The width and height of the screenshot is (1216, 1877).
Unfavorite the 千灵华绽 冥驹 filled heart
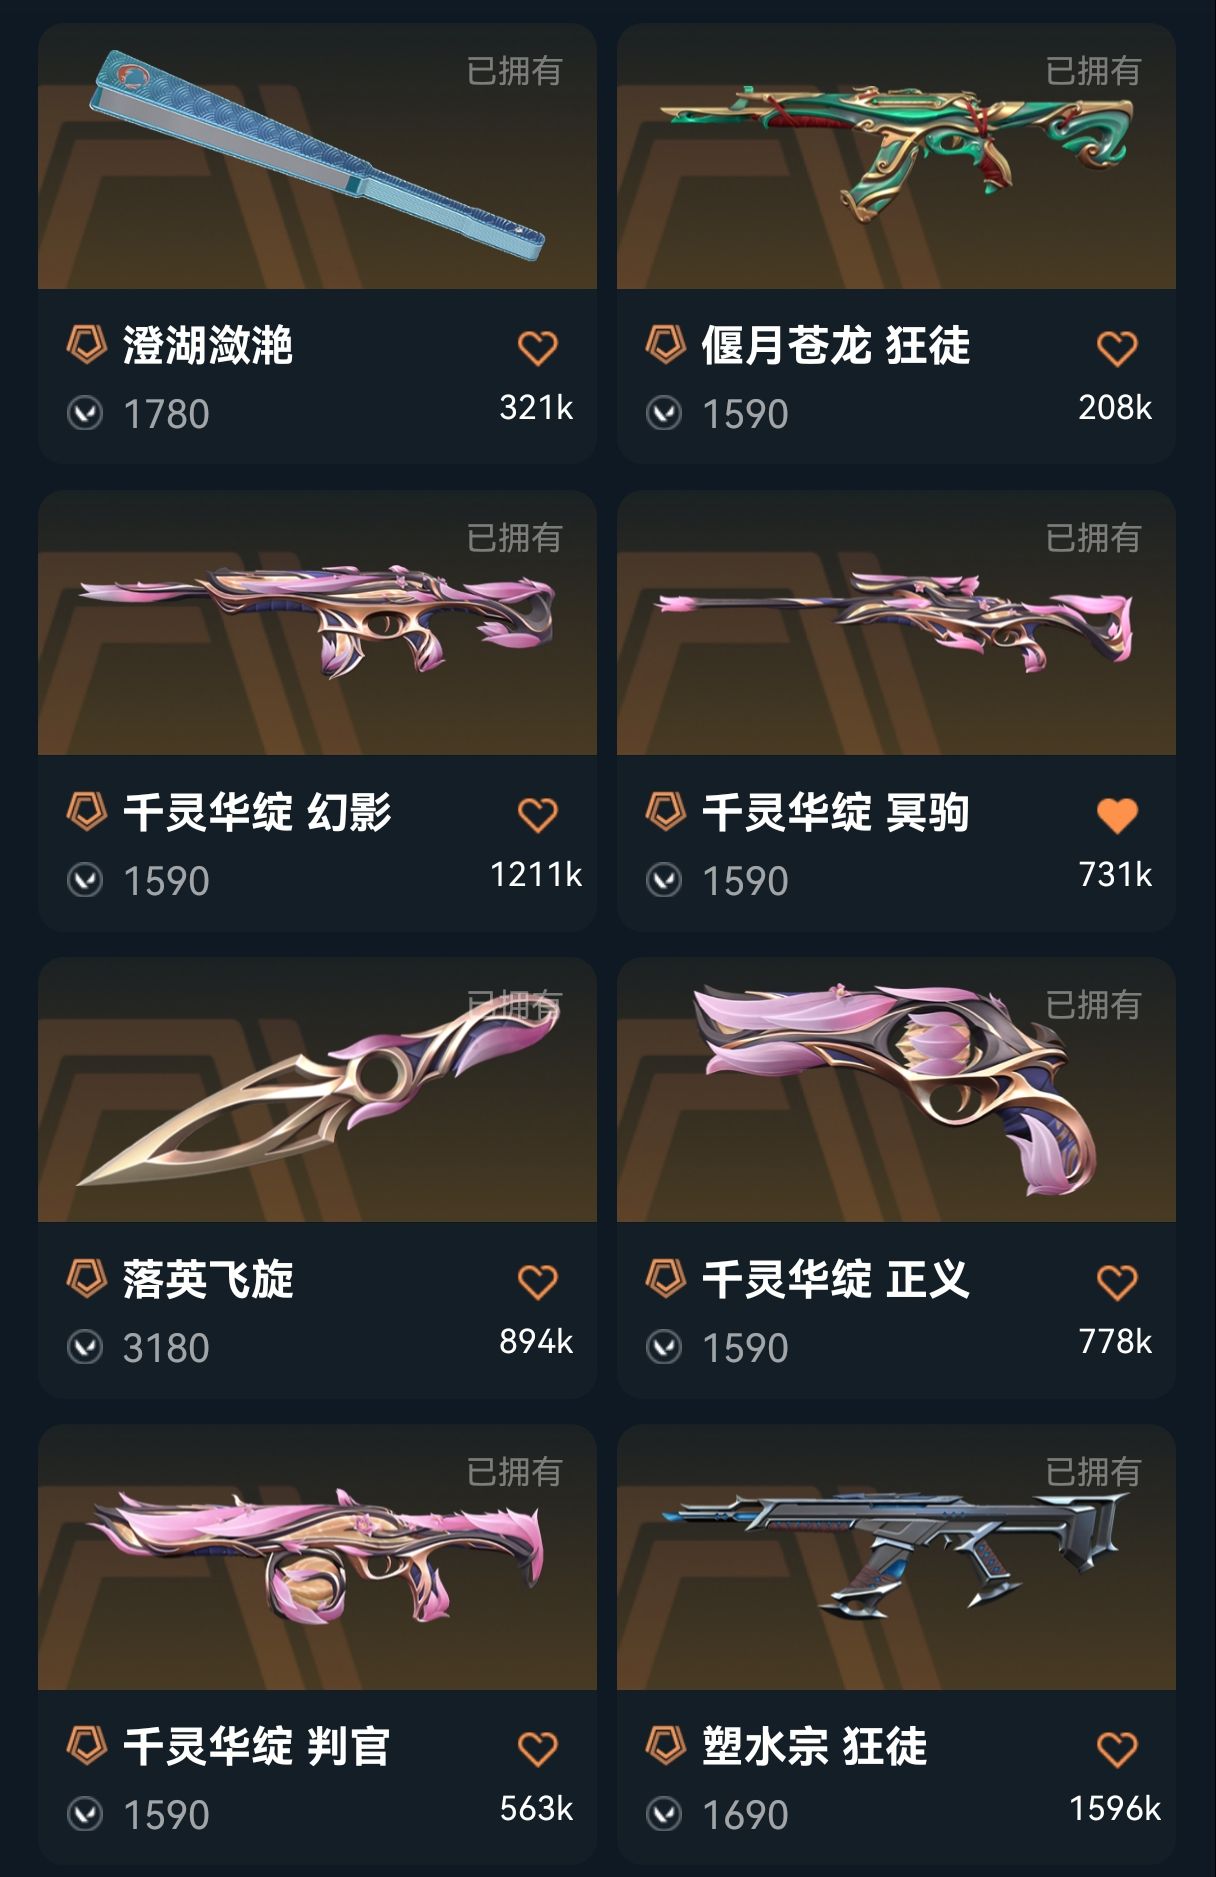[1116, 815]
